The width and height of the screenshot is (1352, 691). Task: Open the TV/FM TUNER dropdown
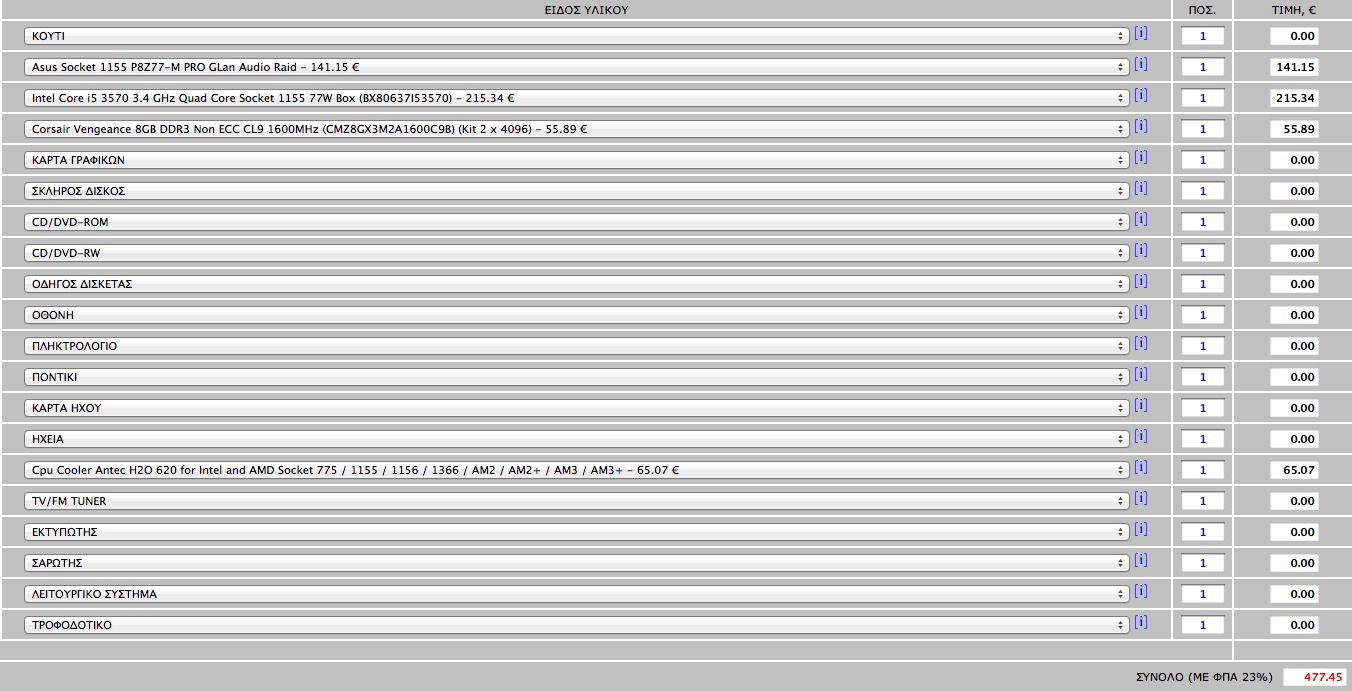(577, 501)
